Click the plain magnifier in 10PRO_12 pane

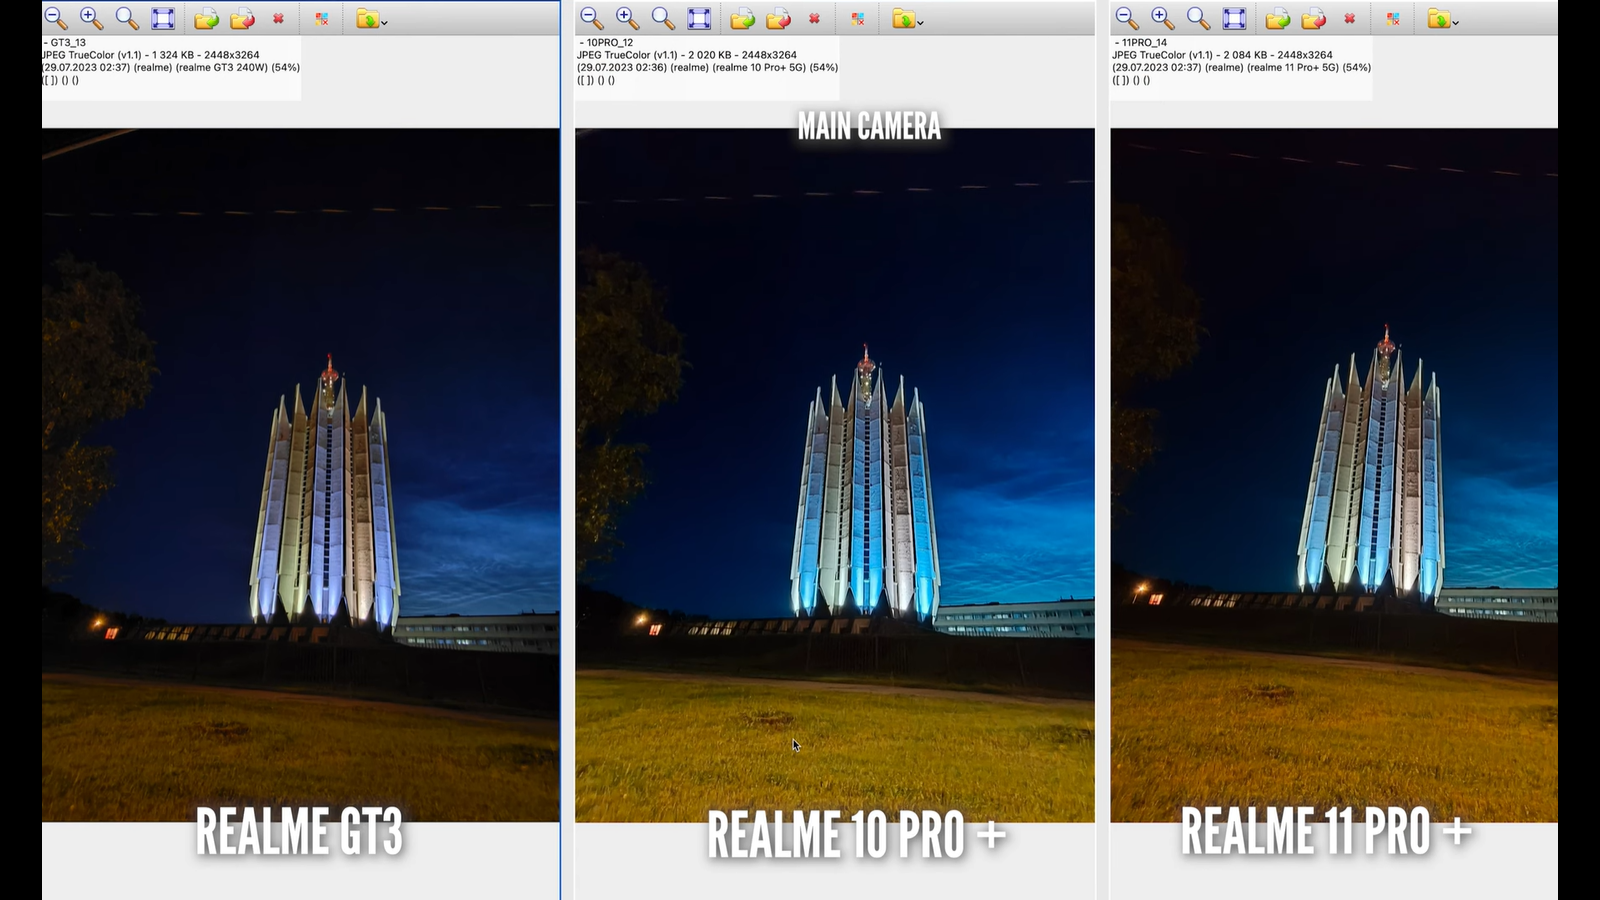(x=663, y=19)
